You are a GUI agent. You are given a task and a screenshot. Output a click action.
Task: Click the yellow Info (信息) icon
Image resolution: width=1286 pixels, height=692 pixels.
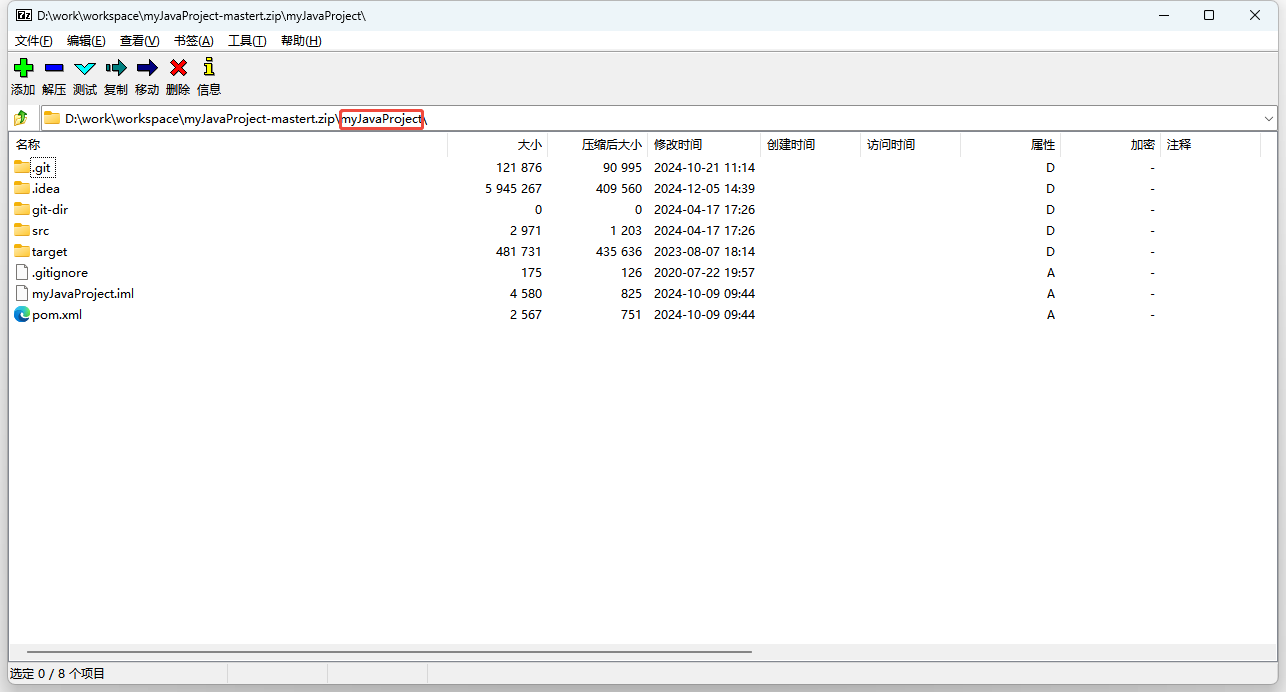tap(209, 68)
